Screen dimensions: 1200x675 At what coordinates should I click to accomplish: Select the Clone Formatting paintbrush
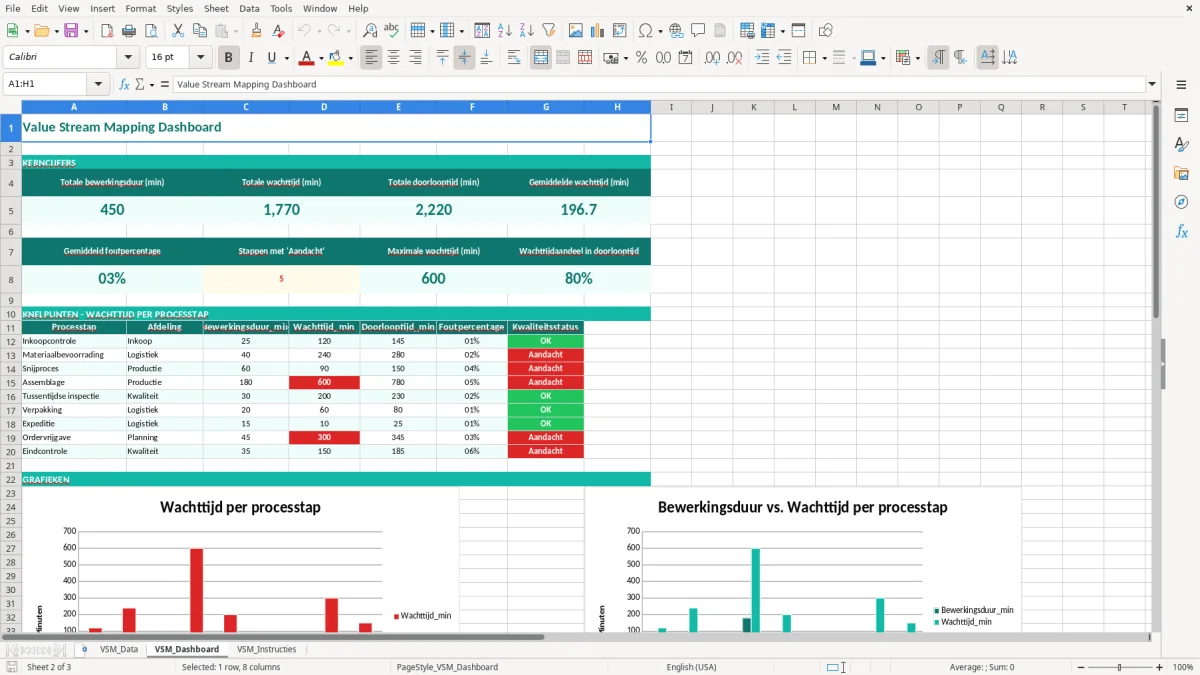[256, 31]
